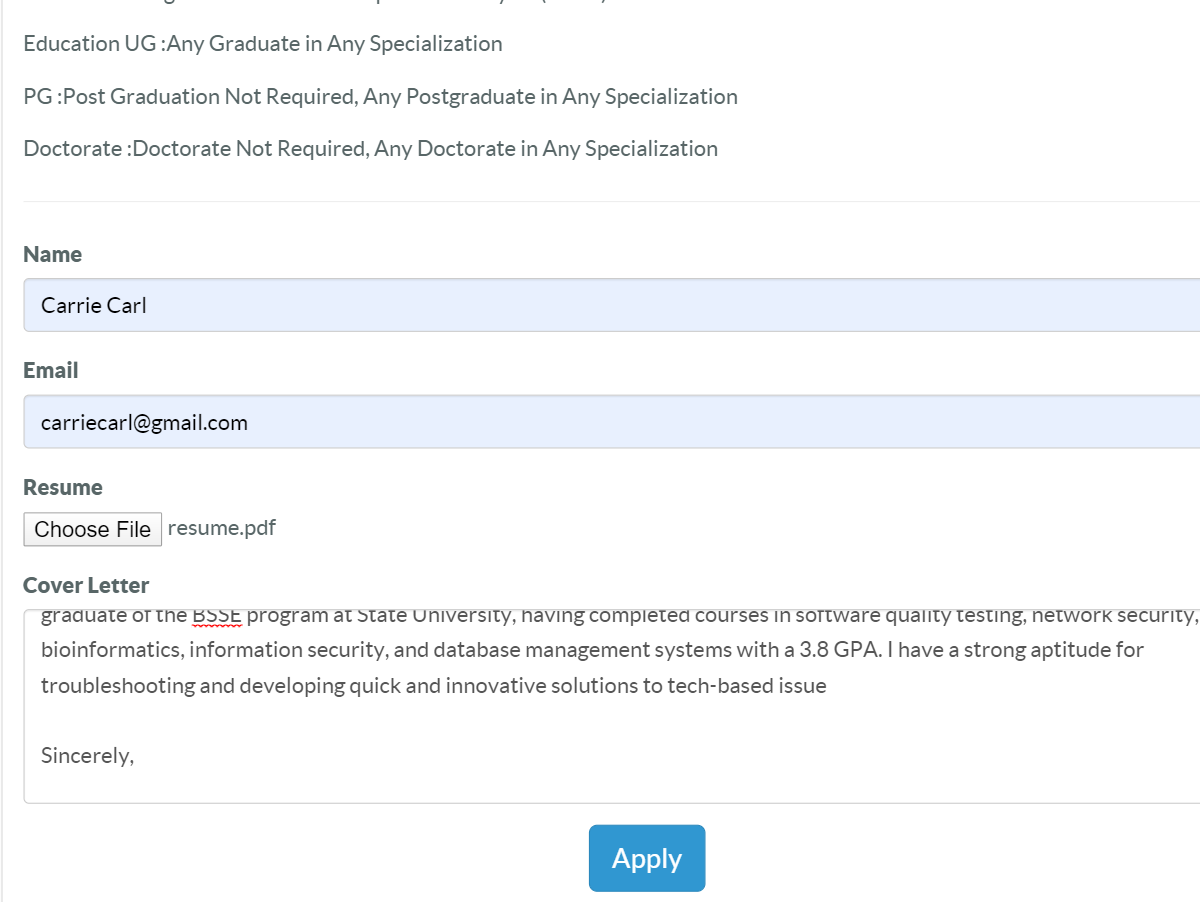Image resolution: width=1200 pixels, height=902 pixels.
Task: Click the Cover Letter label
Action: click(x=86, y=585)
